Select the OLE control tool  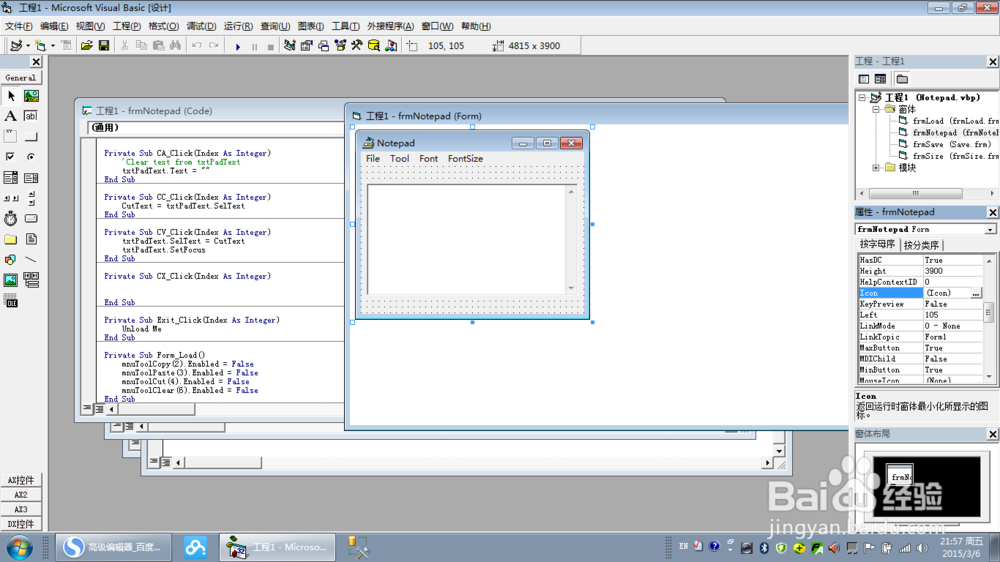pyautogui.click(x=11, y=301)
